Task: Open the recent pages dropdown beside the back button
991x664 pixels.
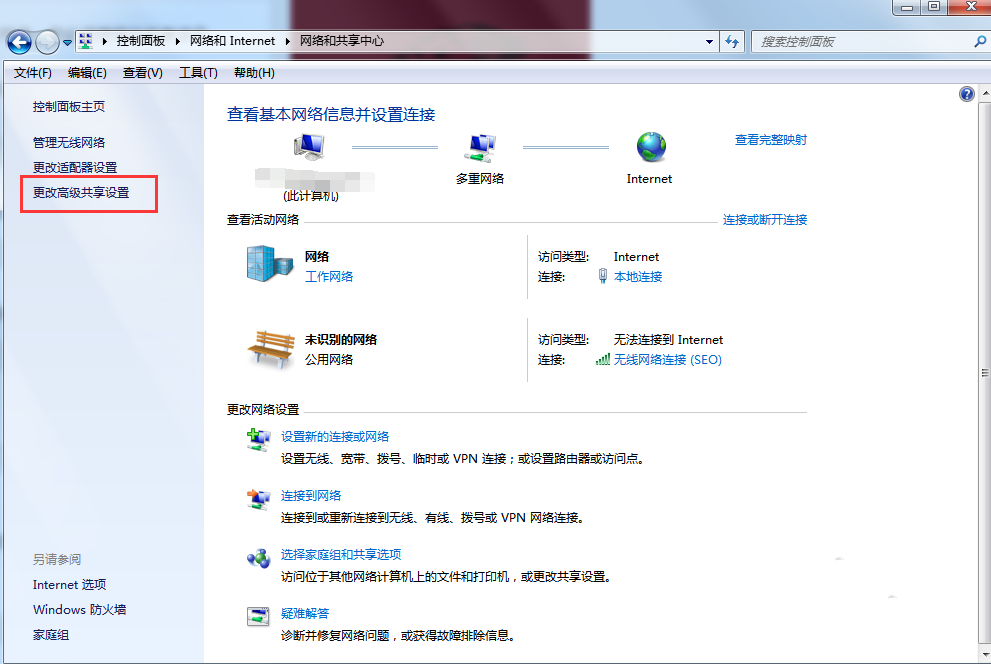Action: pos(66,41)
